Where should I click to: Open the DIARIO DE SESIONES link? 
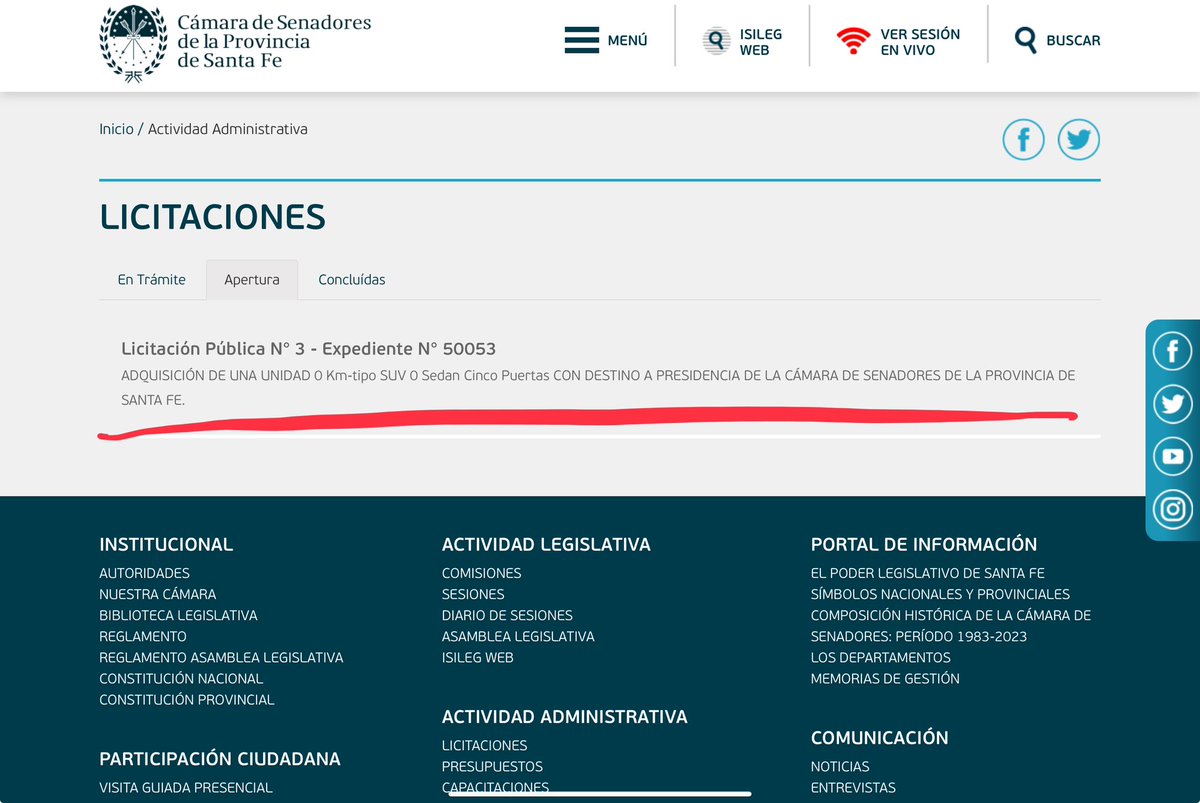pyautogui.click(x=507, y=614)
